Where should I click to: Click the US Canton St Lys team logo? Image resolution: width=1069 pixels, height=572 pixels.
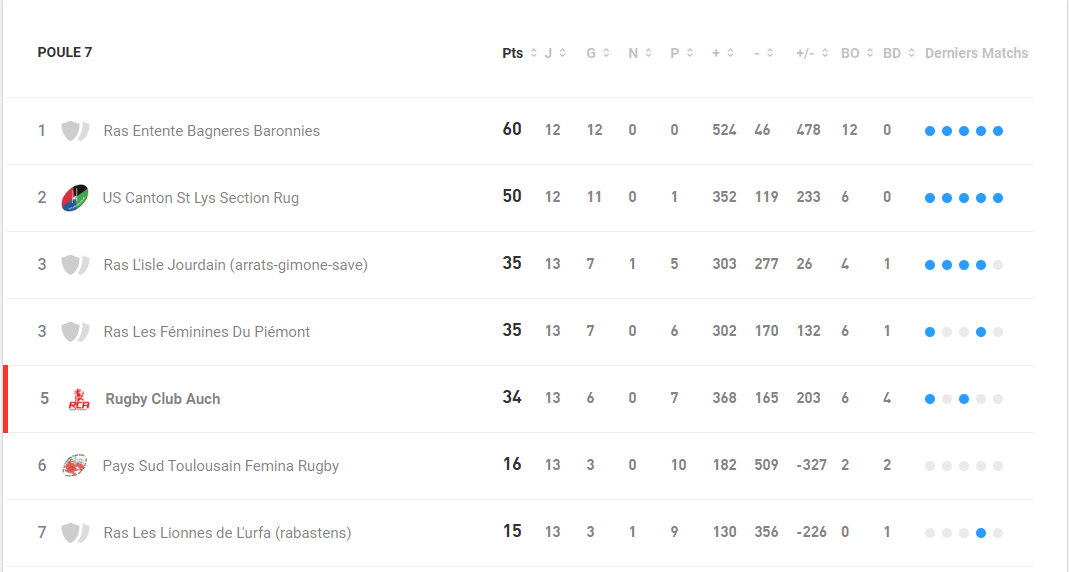pyautogui.click(x=74, y=198)
